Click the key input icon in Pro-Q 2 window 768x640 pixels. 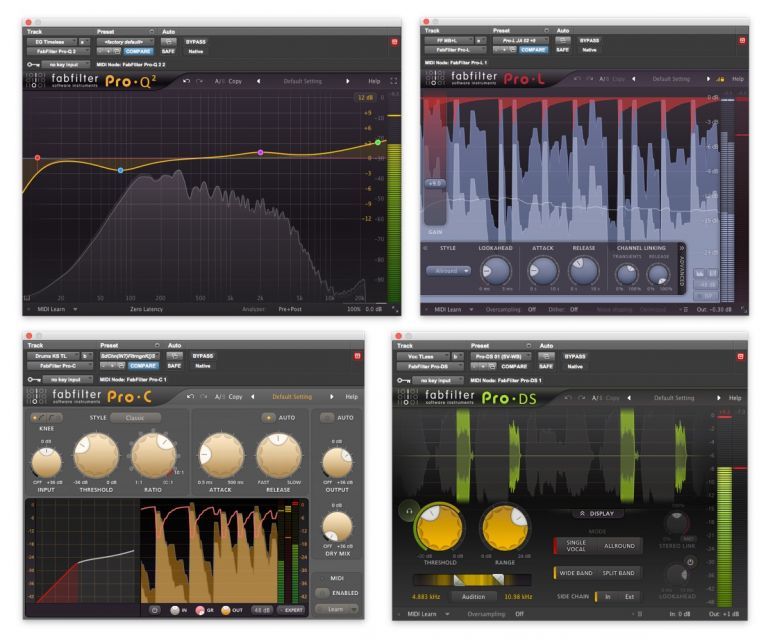pyautogui.click(x=33, y=65)
